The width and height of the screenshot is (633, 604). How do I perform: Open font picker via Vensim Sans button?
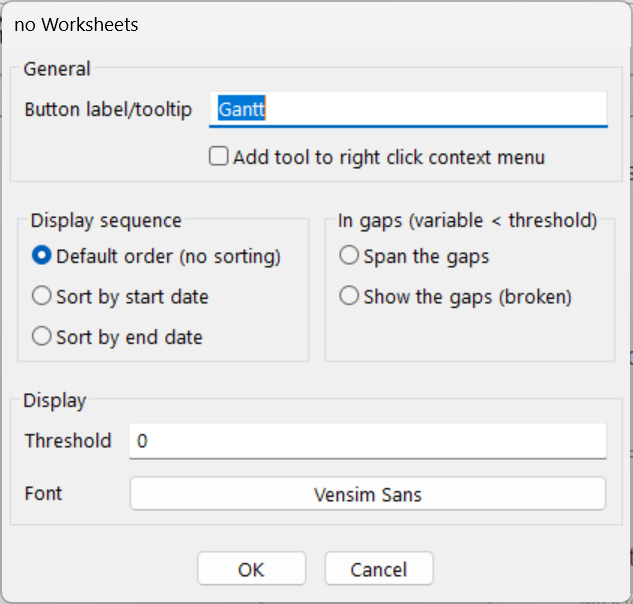coord(367,494)
